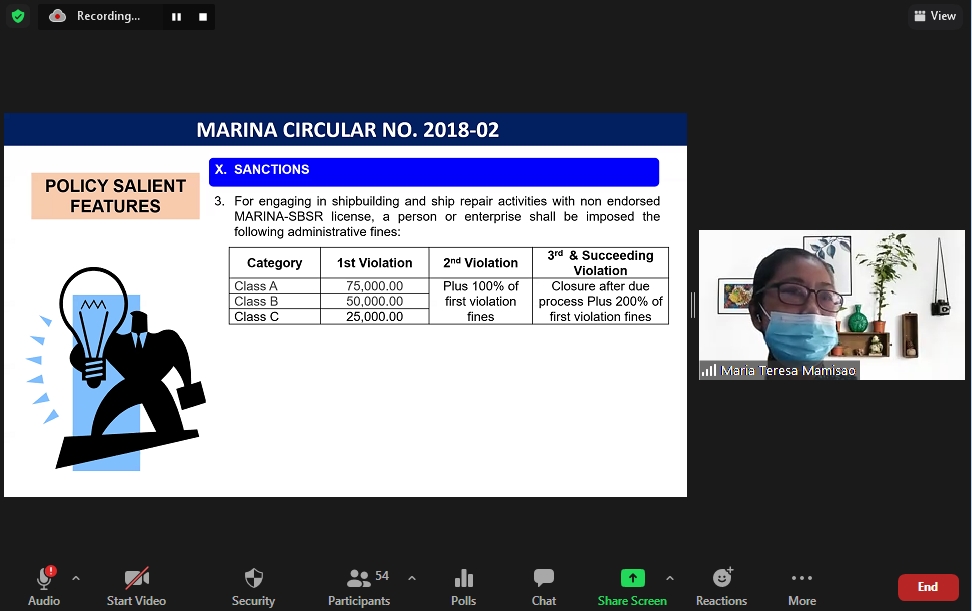Open the View layout menu
This screenshot has width=972, height=611.
pyautogui.click(x=935, y=16)
